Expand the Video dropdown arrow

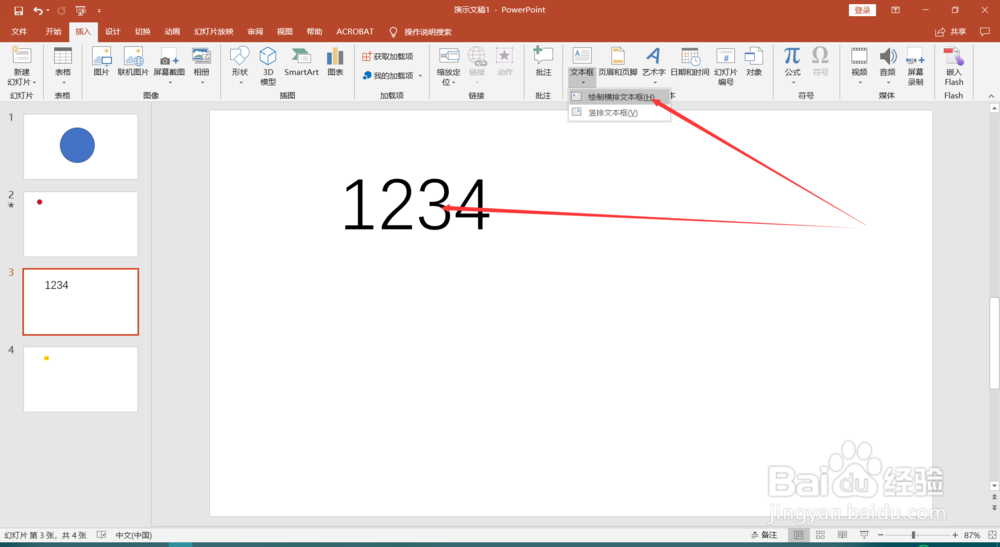(x=859, y=82)
